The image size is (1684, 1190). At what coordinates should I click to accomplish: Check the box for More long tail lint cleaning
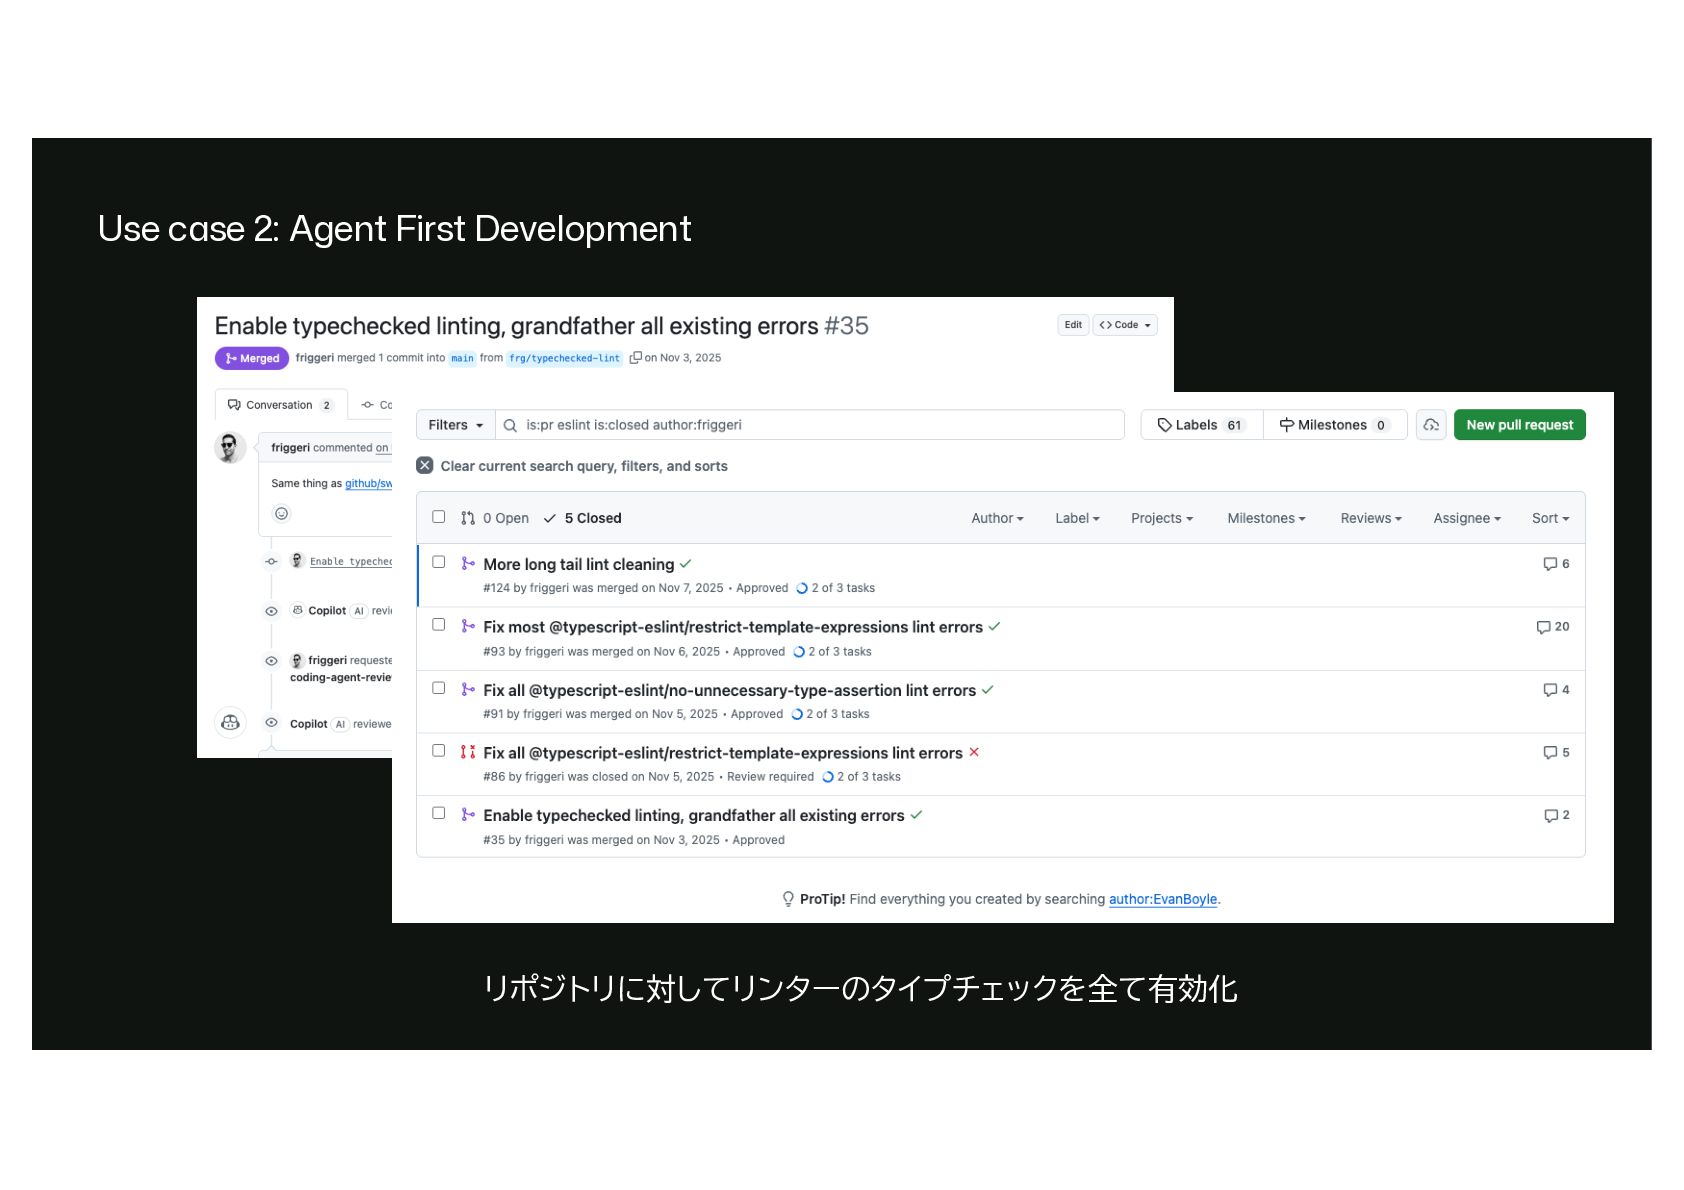coord(439,562)
